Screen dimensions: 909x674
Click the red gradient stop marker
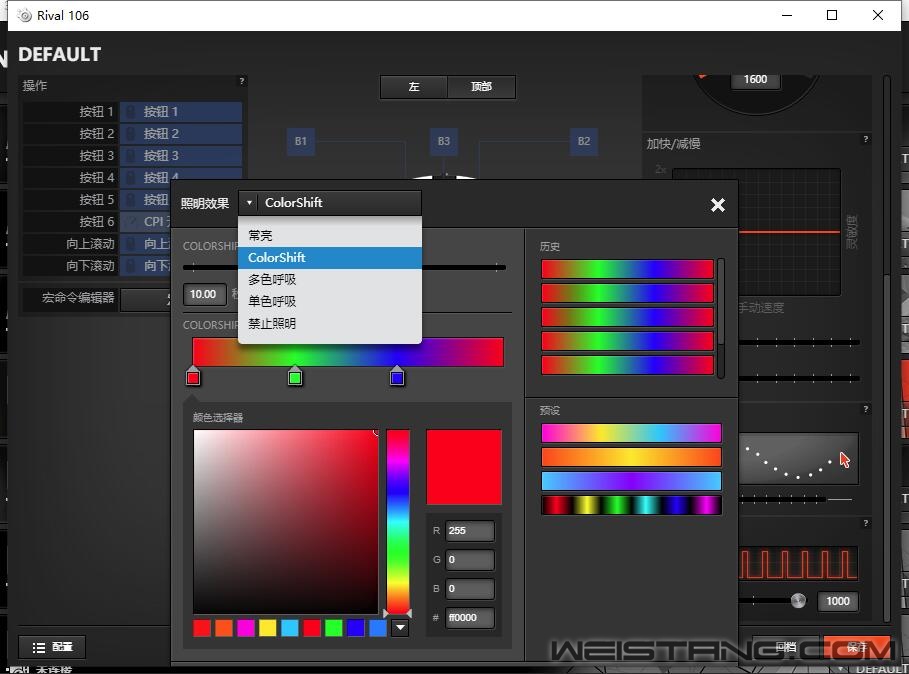click(193, 377)
